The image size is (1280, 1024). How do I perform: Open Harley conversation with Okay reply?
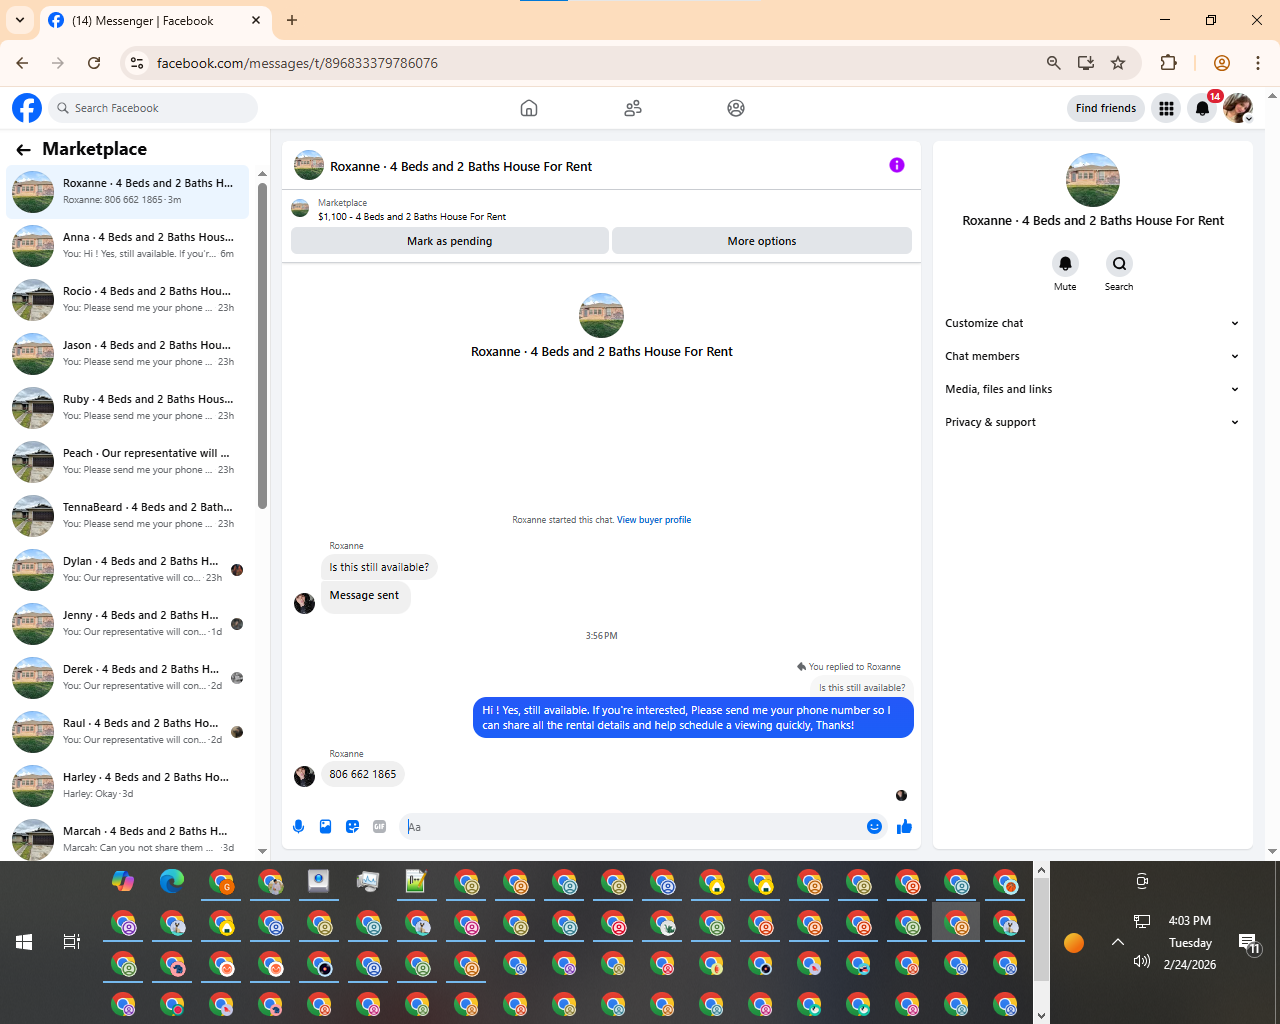(128, 785)
